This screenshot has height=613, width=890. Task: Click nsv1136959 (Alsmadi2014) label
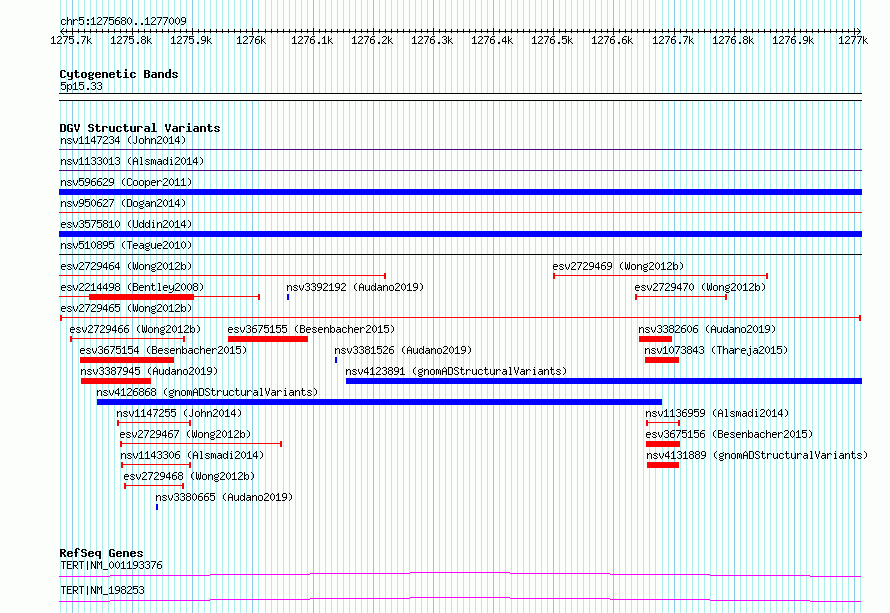(717, 413)
